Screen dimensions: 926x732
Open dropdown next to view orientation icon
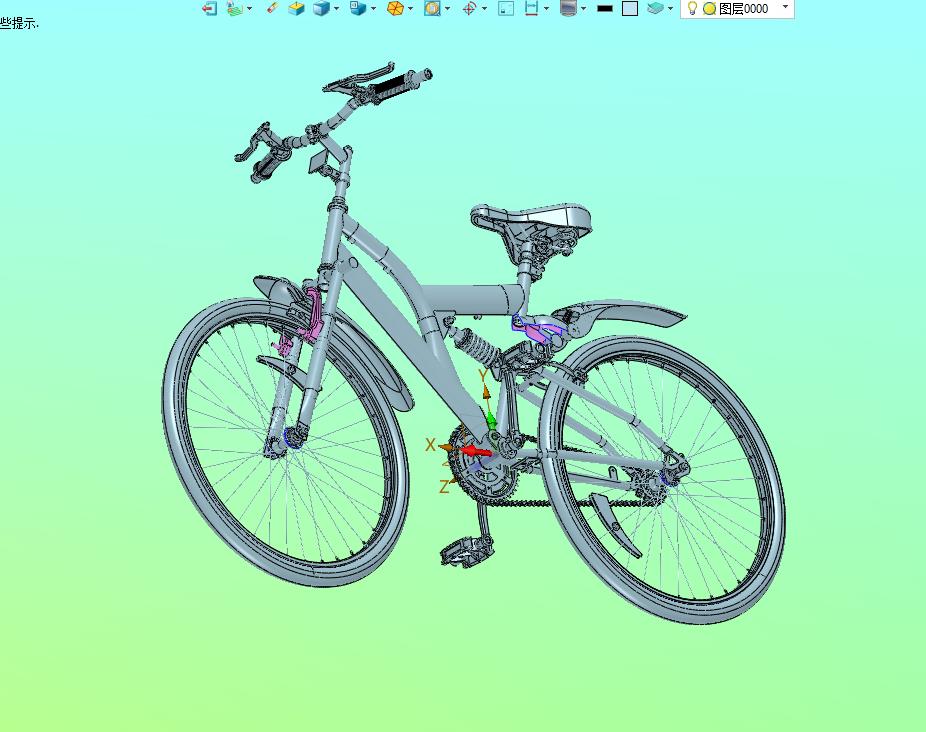[x=373, y=8]
